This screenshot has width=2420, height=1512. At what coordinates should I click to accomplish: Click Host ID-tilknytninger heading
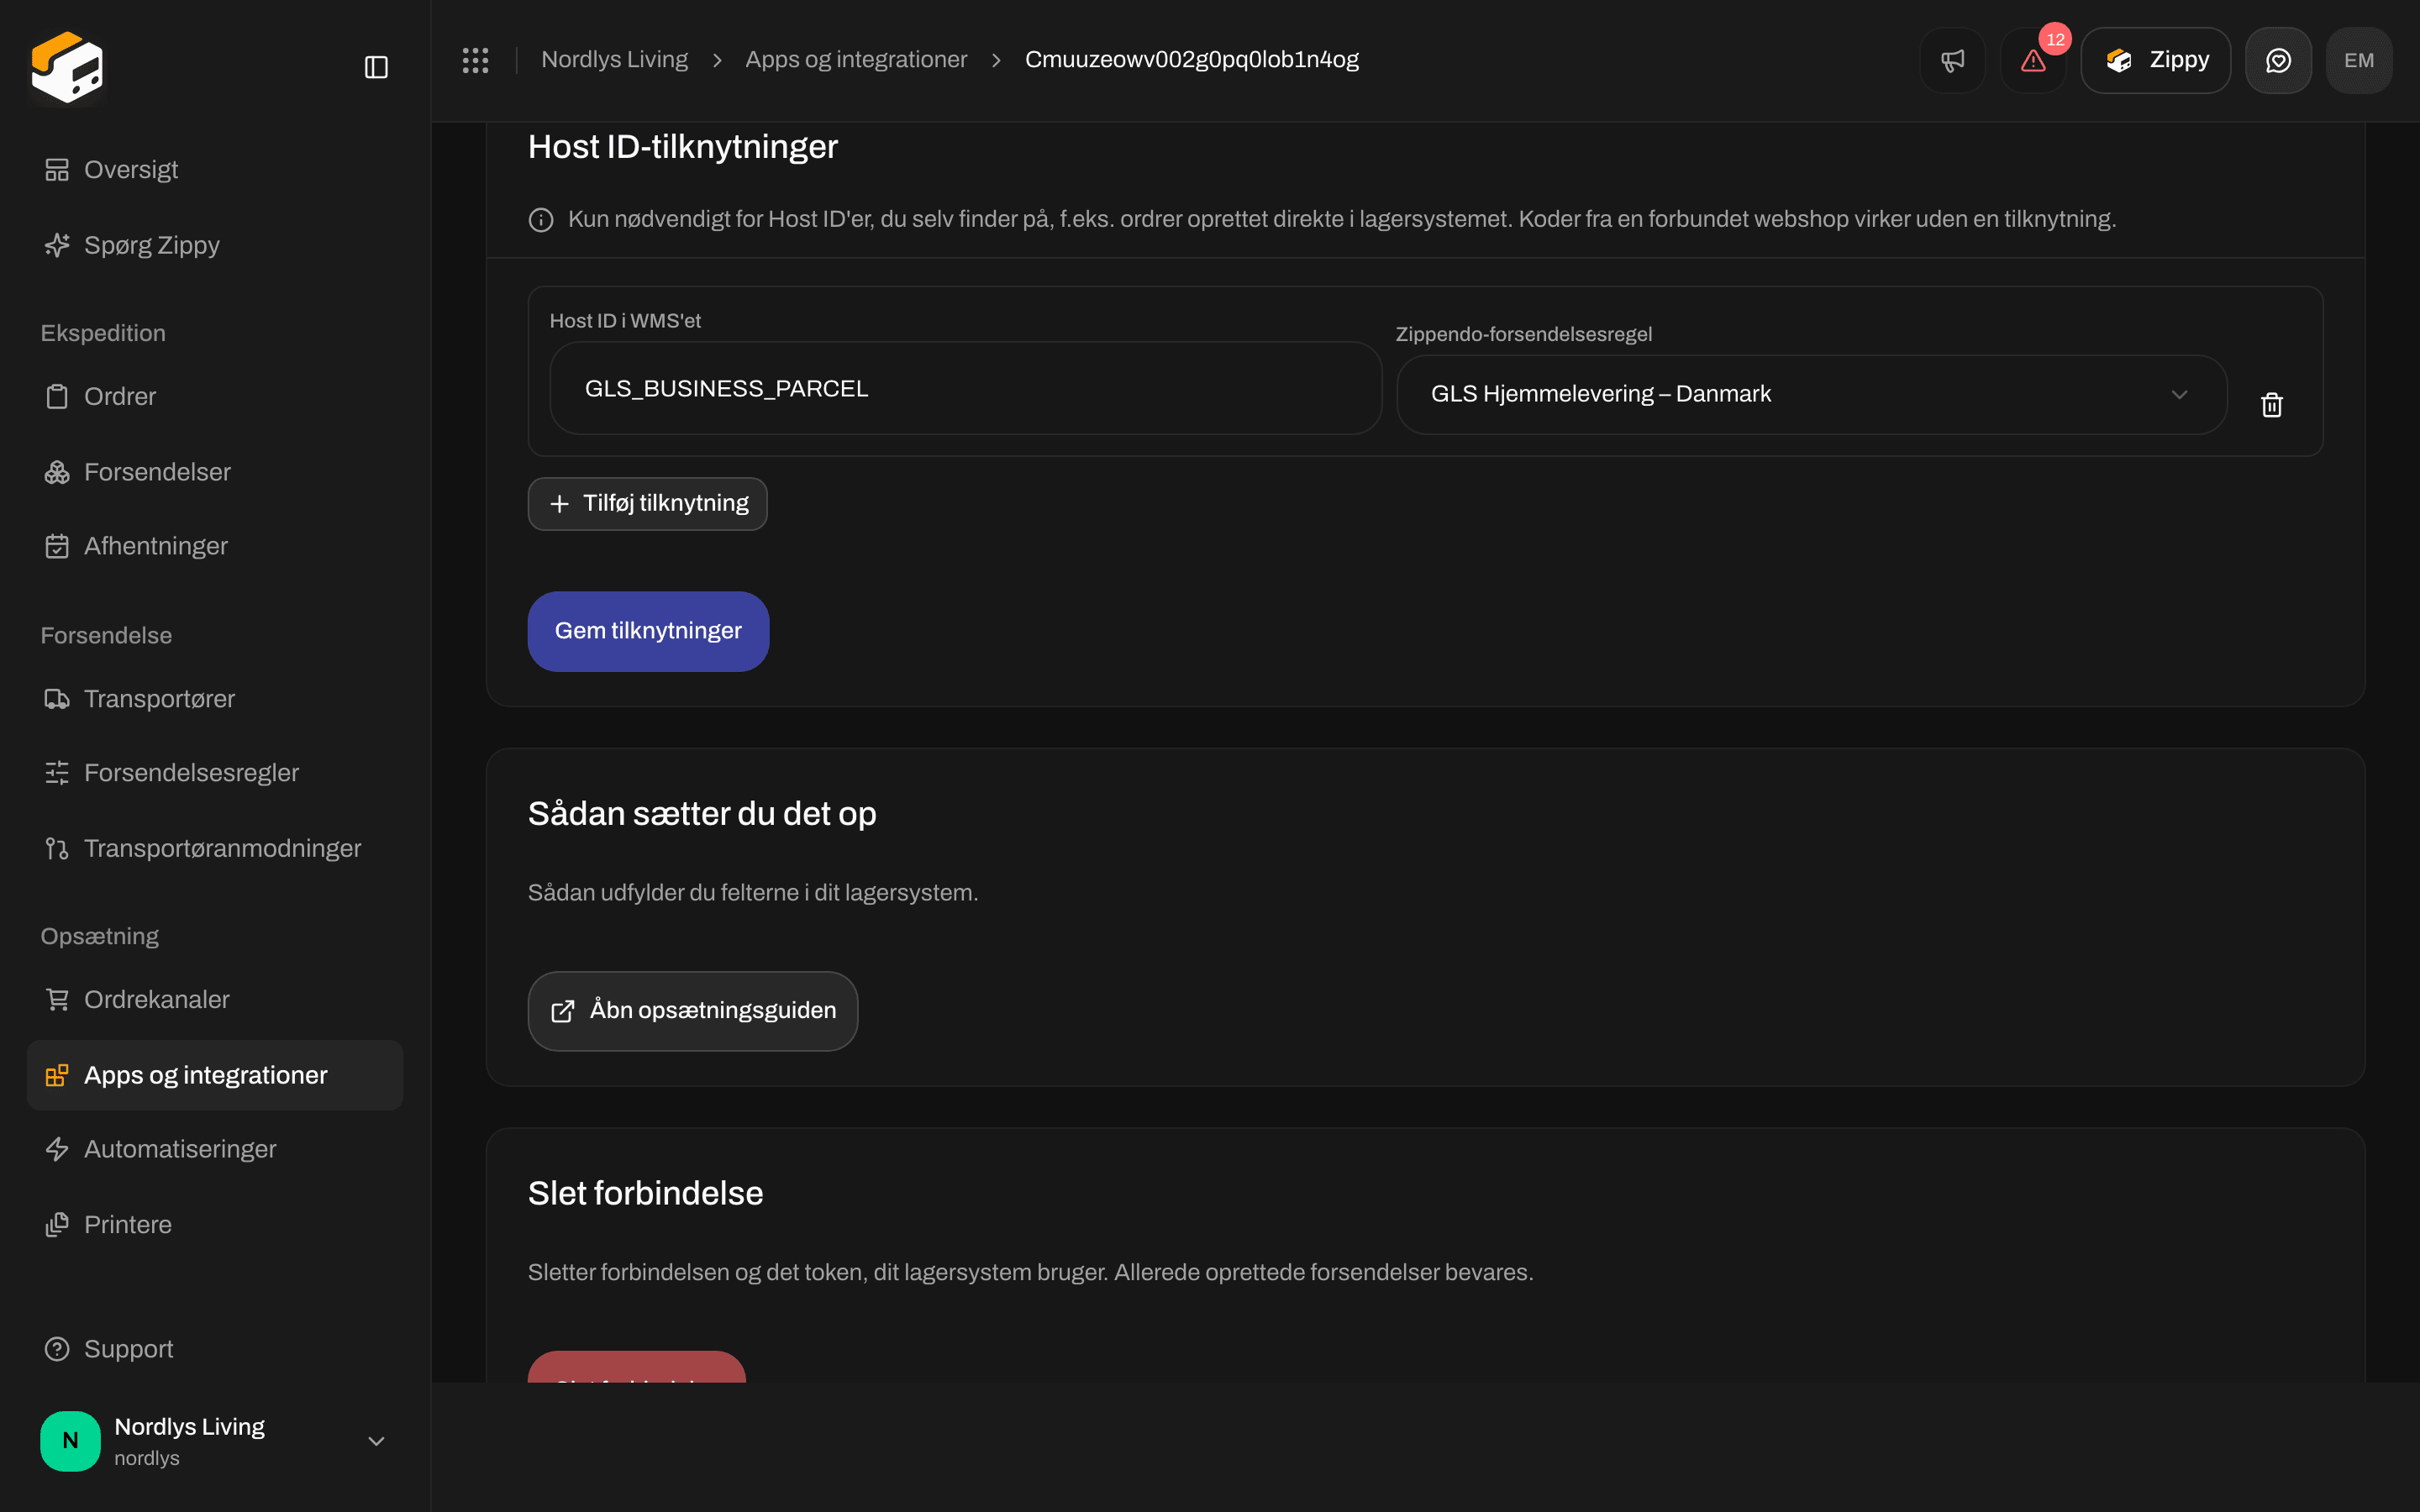pos(683,147)
